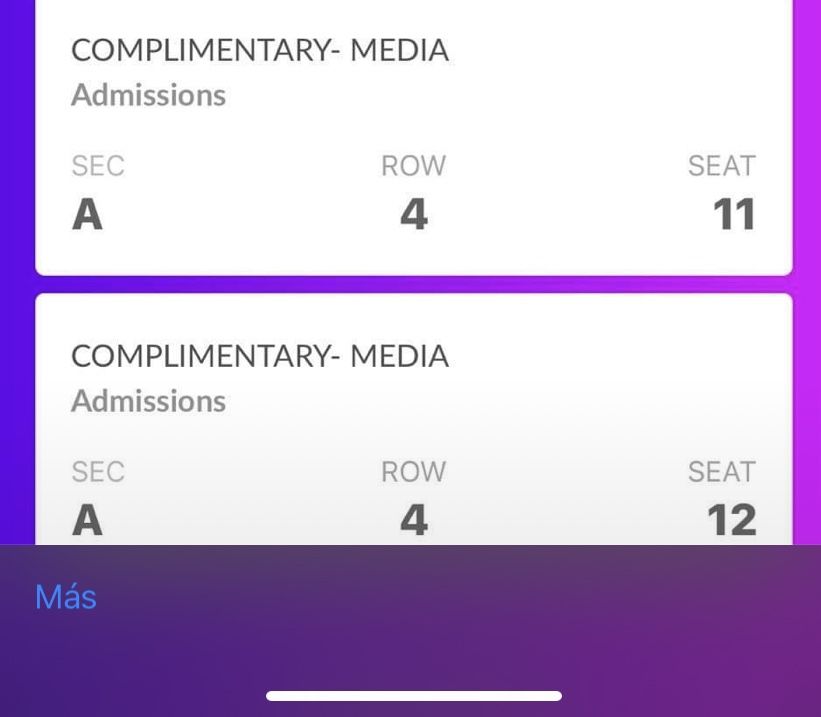Image resolution: width=821 pixels, height=717 pixels.
Task: Tap Admissions on the seat 12 ticket
Action: click(x=149, y=401)
